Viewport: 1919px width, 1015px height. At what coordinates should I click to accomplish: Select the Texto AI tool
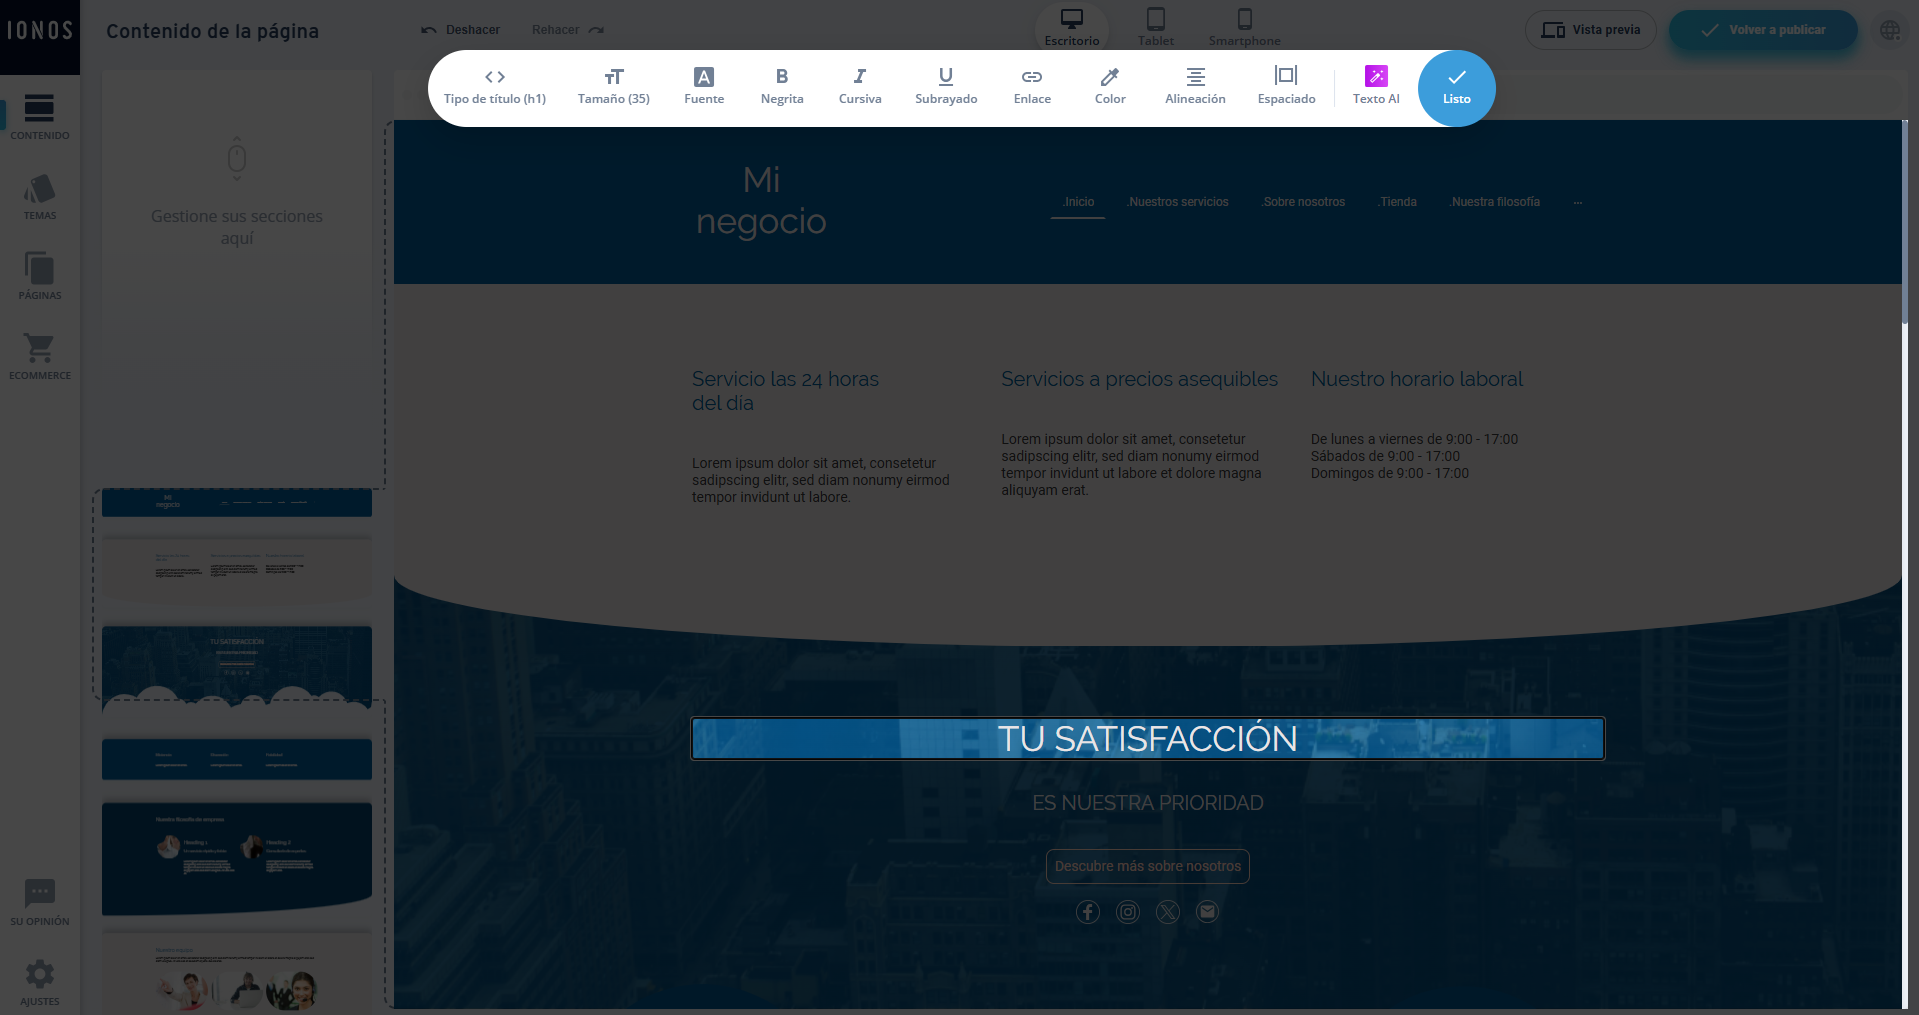[x=1376, y=85]
